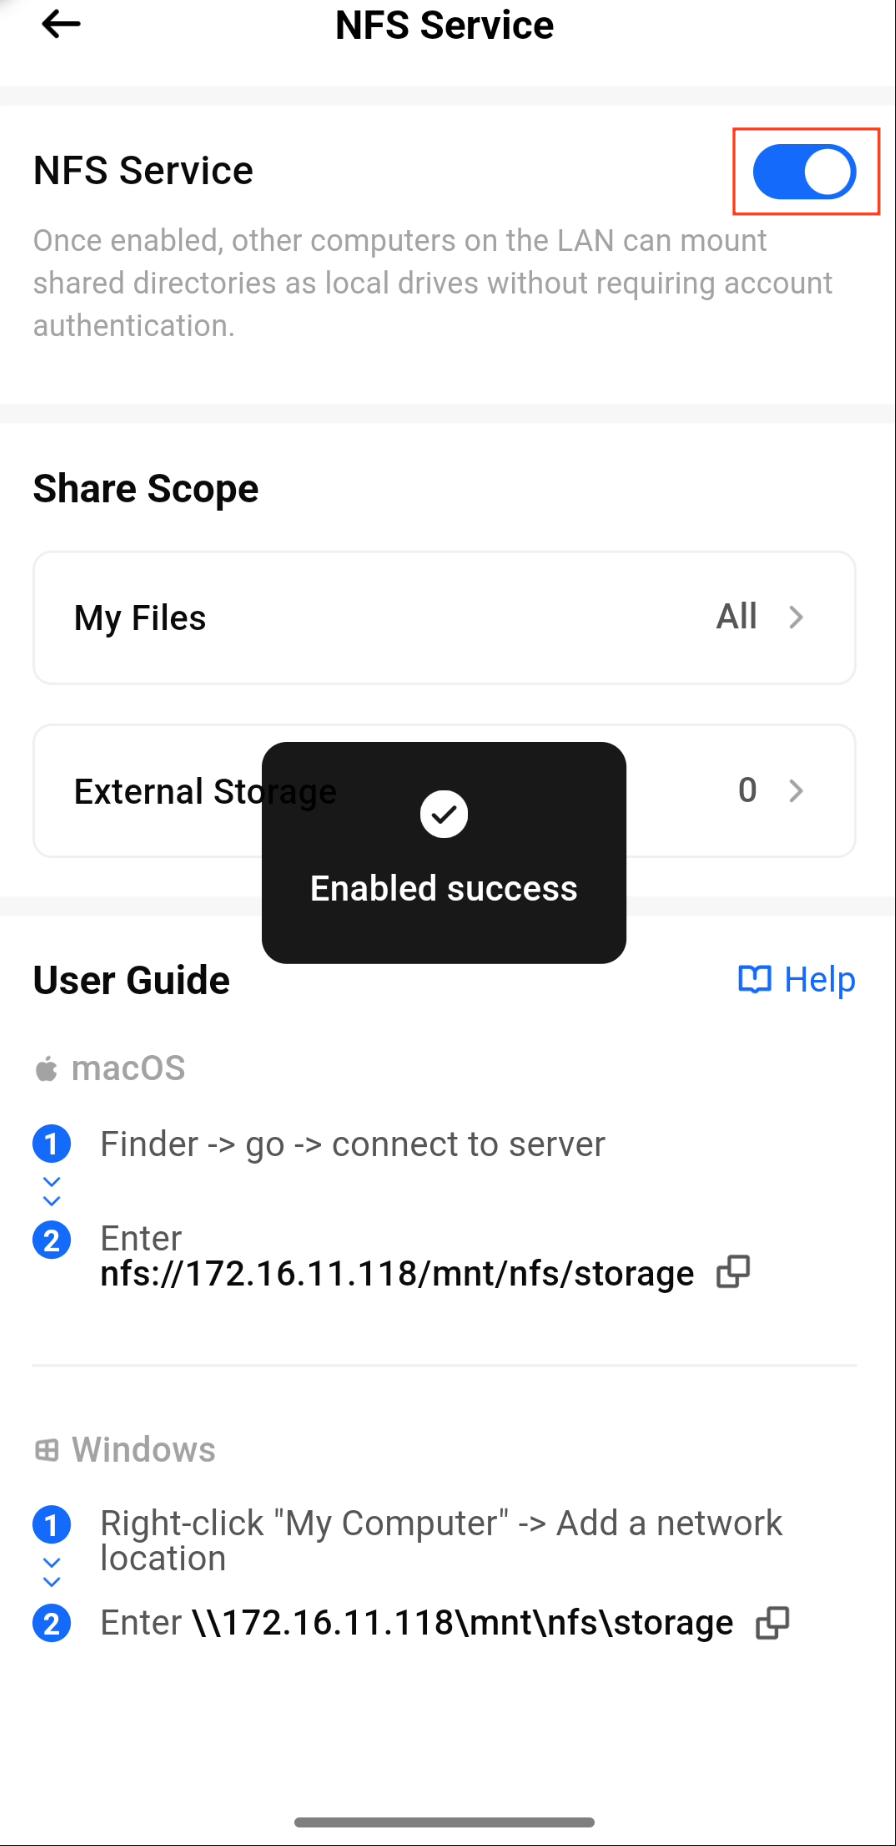Click the \\172.16.11.118\mnt\nfs\storage path text
This screenshot has height=1846, width=896.
[x=462, y=1622]
